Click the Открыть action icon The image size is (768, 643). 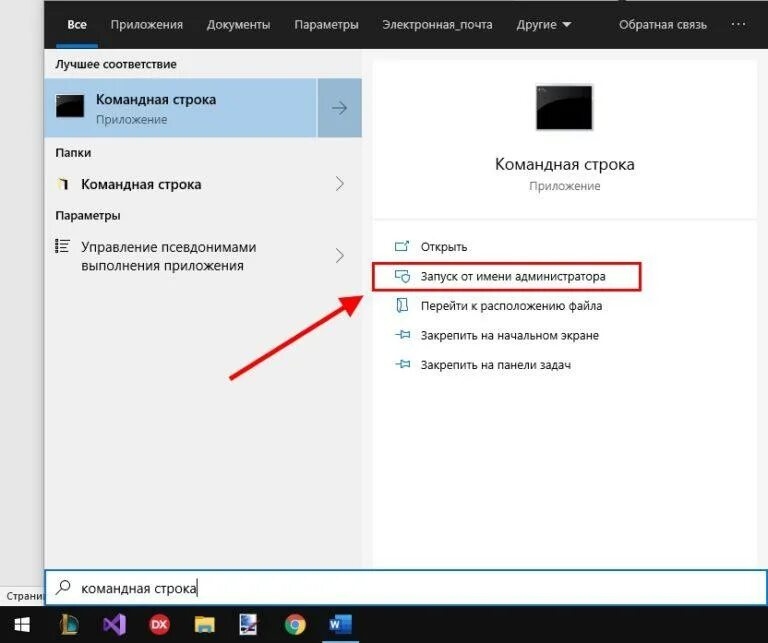coord(402,246)
